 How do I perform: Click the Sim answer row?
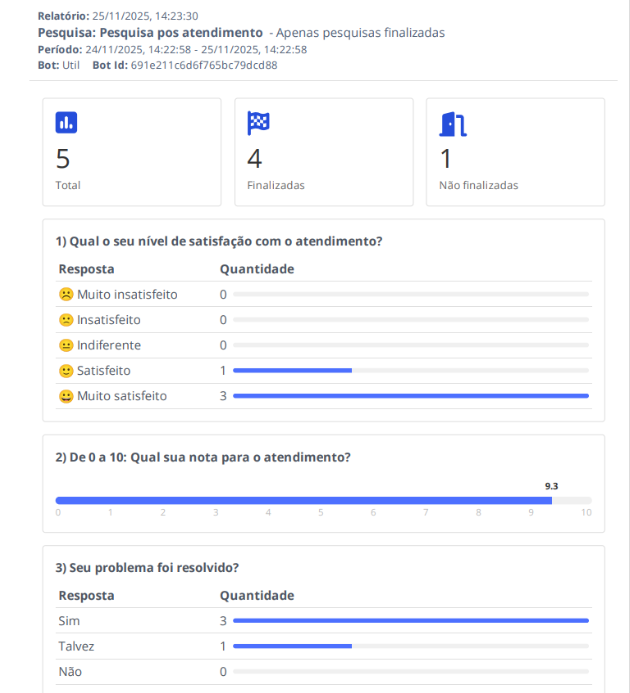323,621
